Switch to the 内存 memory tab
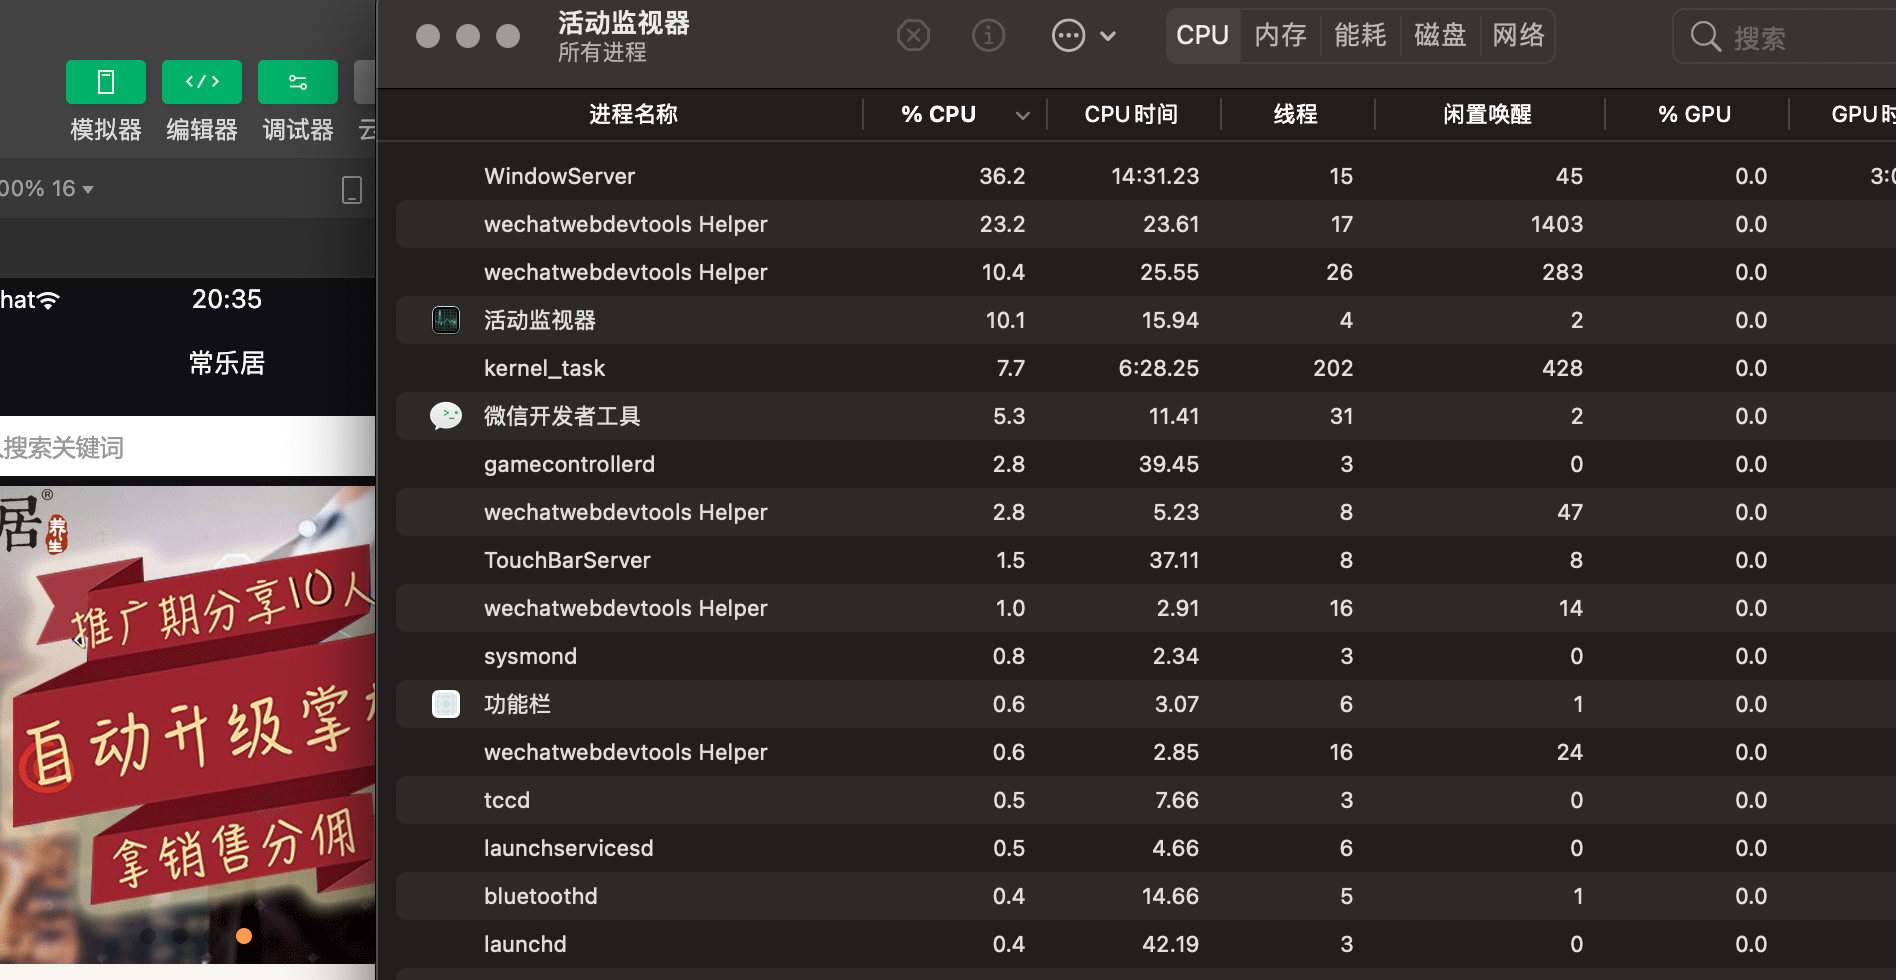Image resolution: width=1896 pixels, height=980 pixels. 1281,36
